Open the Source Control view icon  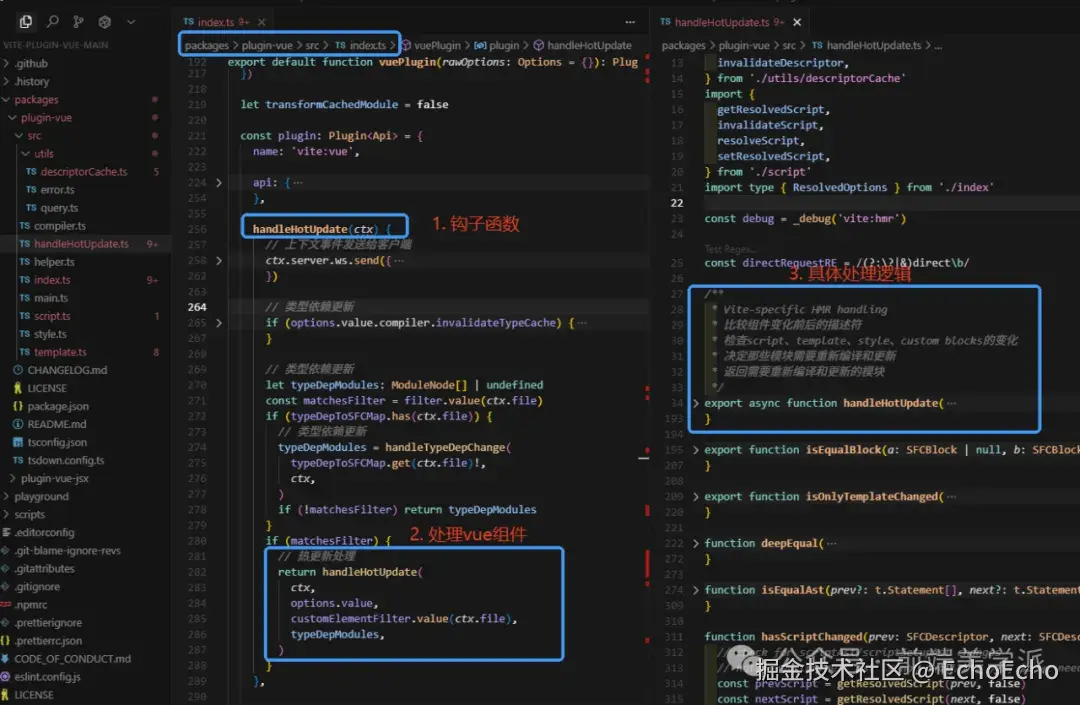(x=79, y=22)
